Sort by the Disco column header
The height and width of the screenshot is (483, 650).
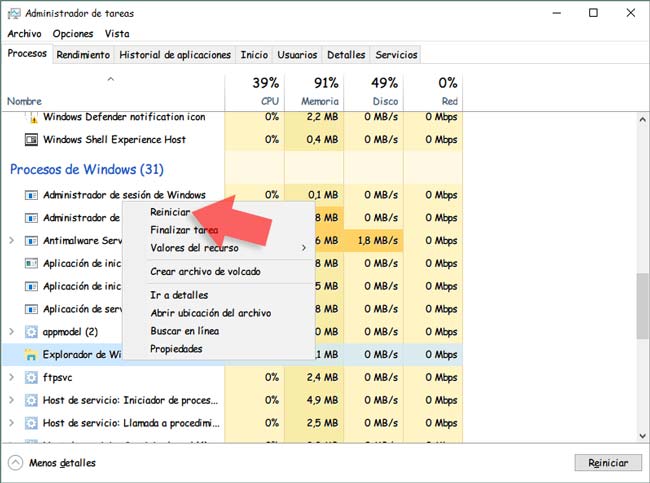[374, 91]
